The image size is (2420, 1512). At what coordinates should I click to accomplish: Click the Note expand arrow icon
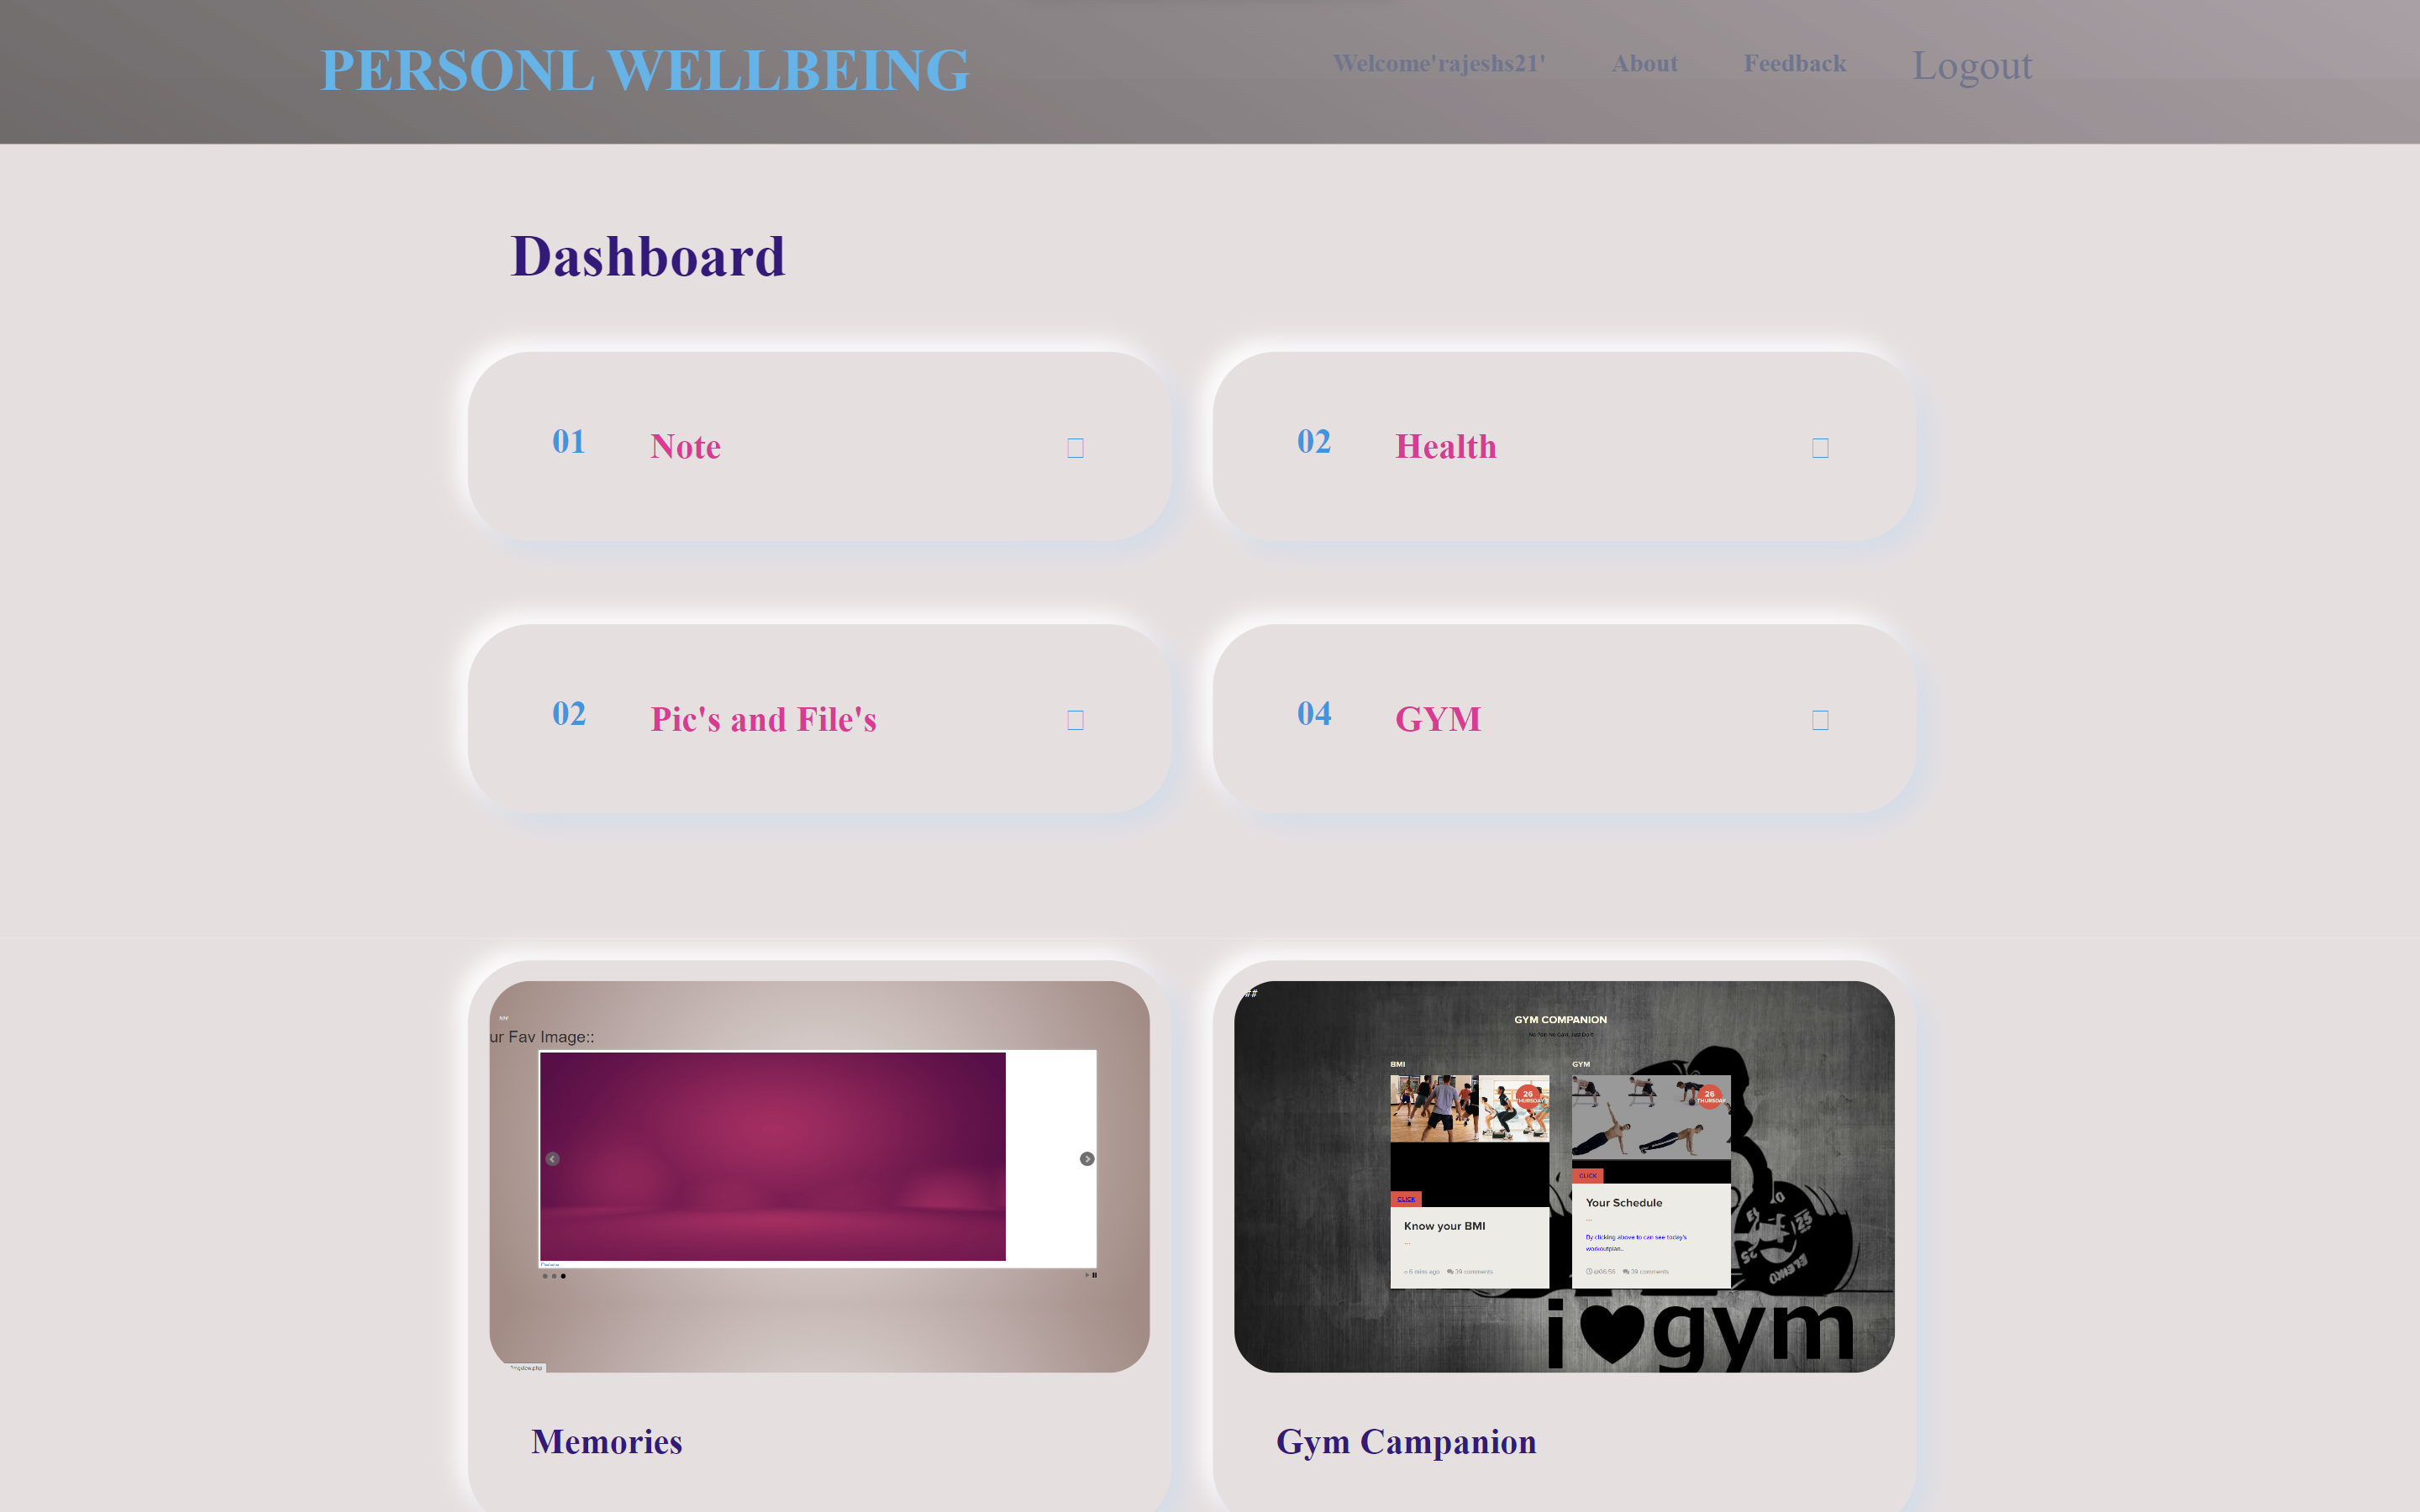(x=1075, y=448)
